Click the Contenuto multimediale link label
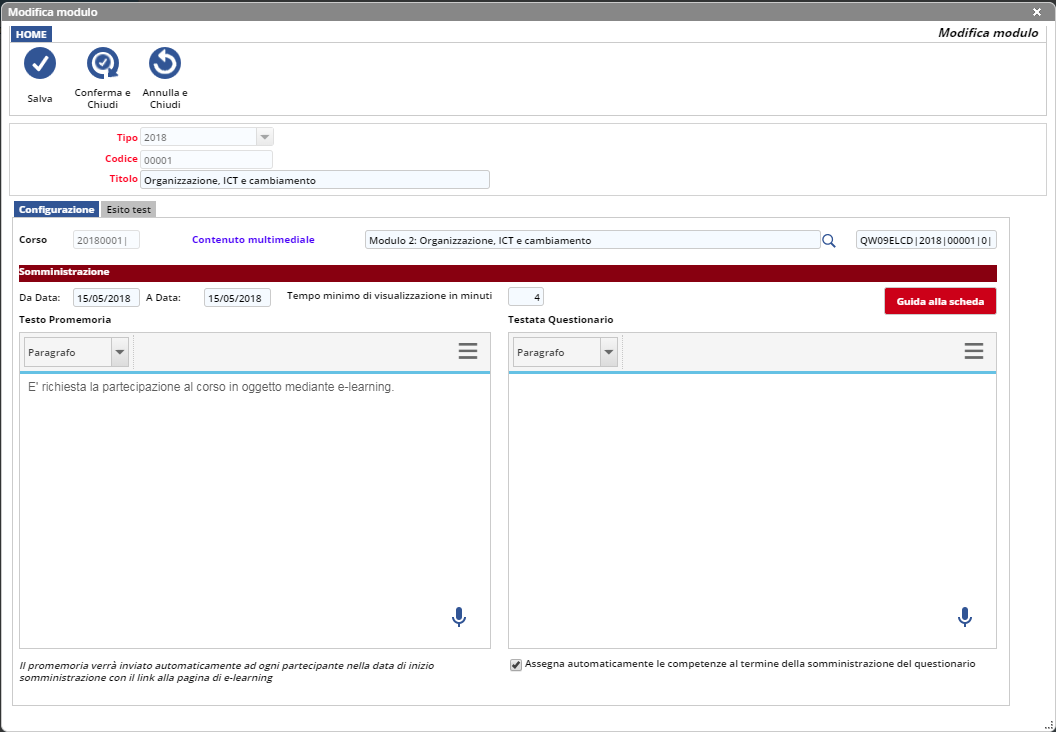 tap(253, 240)
